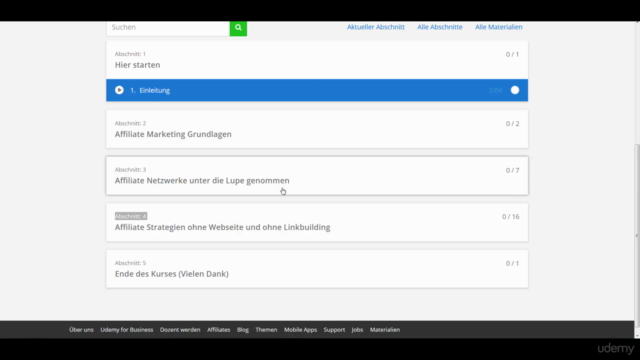The height and width of the screenshot is (360, 640).
Task: Visit the Affiliates footer link
Action: click(x=218, y=330)
